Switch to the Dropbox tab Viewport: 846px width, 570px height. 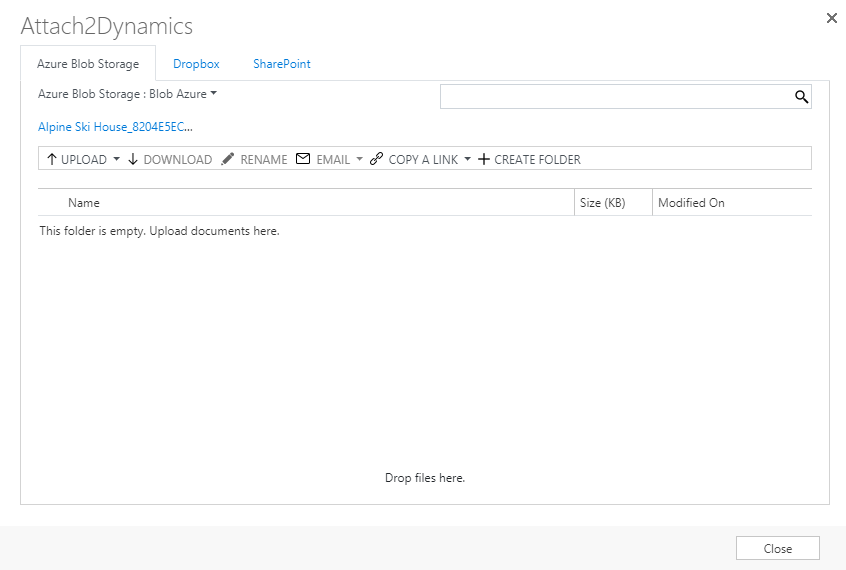[196, 64]
